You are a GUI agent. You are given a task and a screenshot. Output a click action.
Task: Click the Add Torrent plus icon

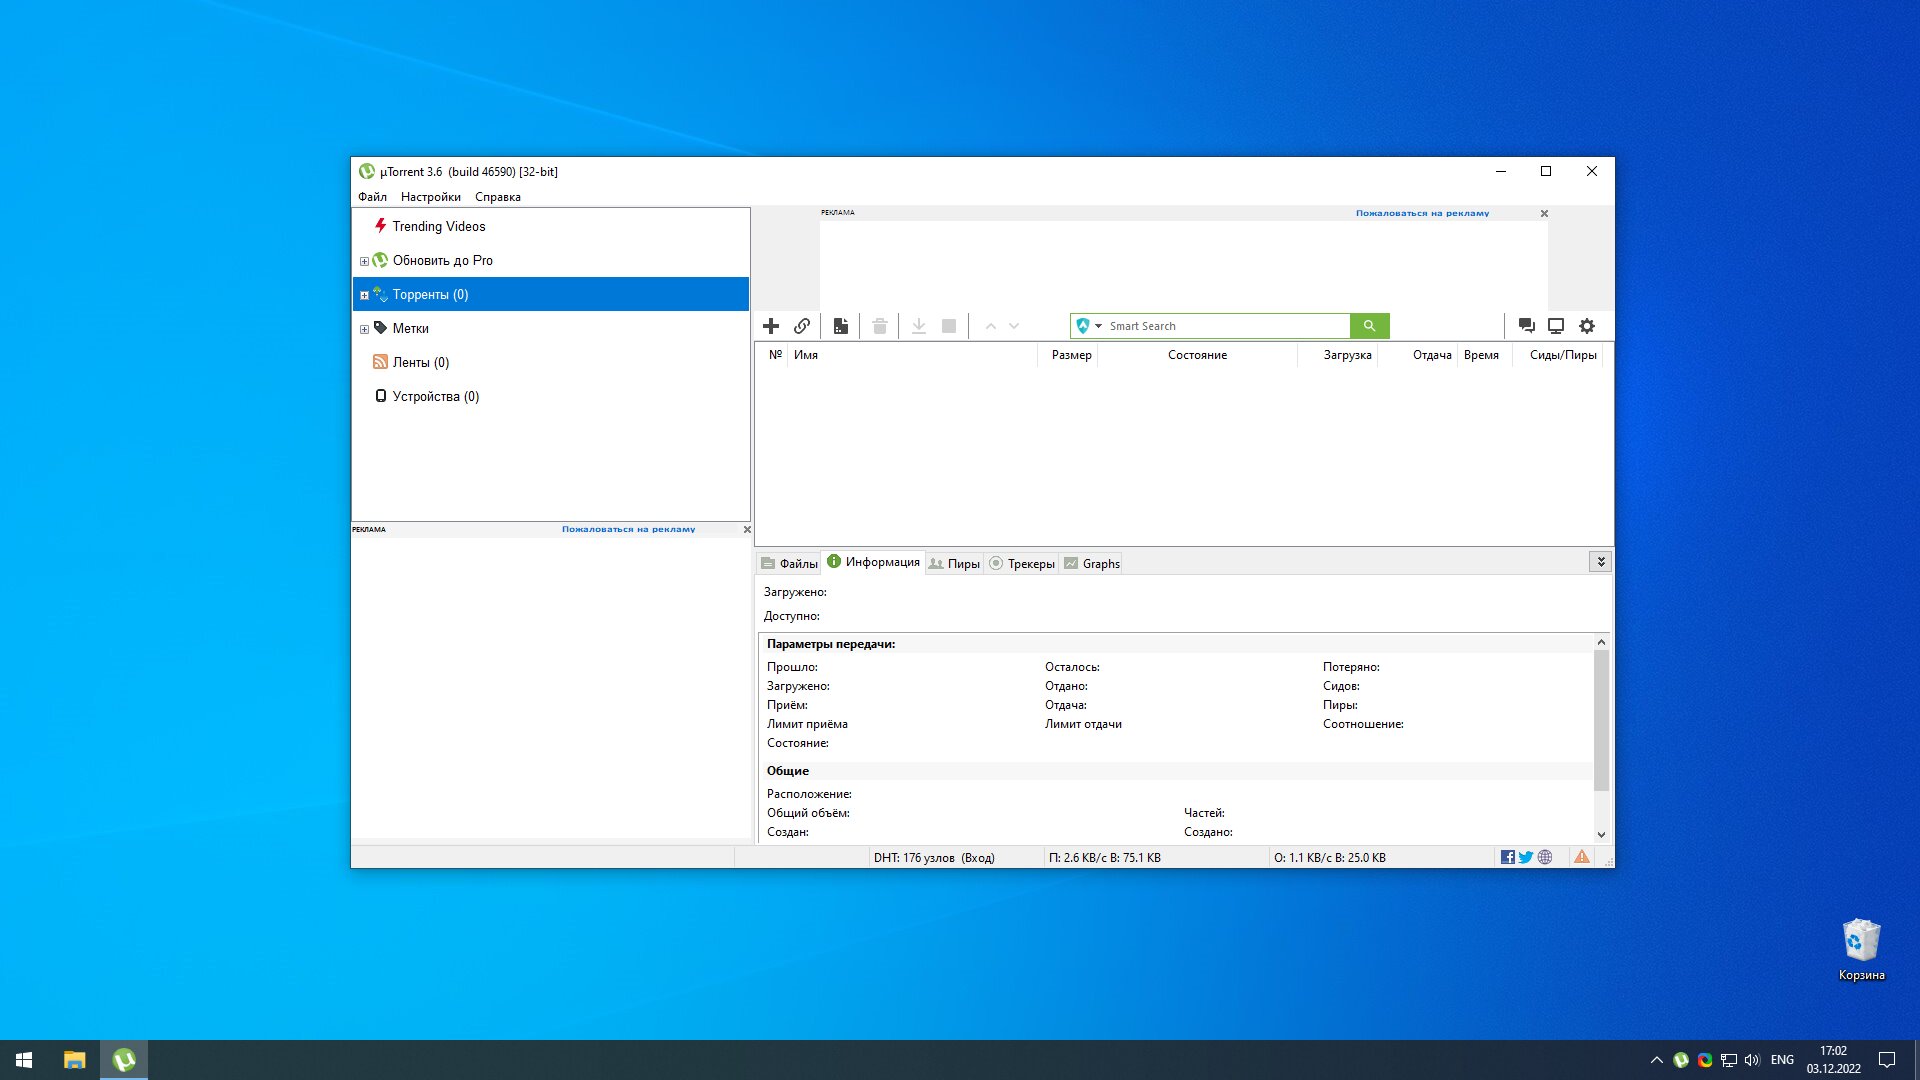(771, 326)
